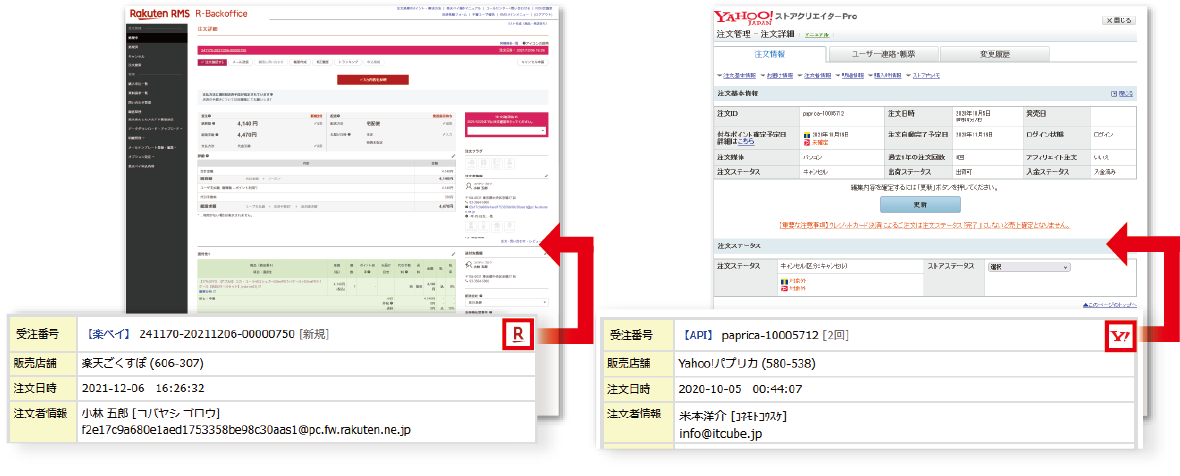This screenshot has height=476, width=1180.
Task: Click the Rakuten RMS logo
Action: click(159, 14)
